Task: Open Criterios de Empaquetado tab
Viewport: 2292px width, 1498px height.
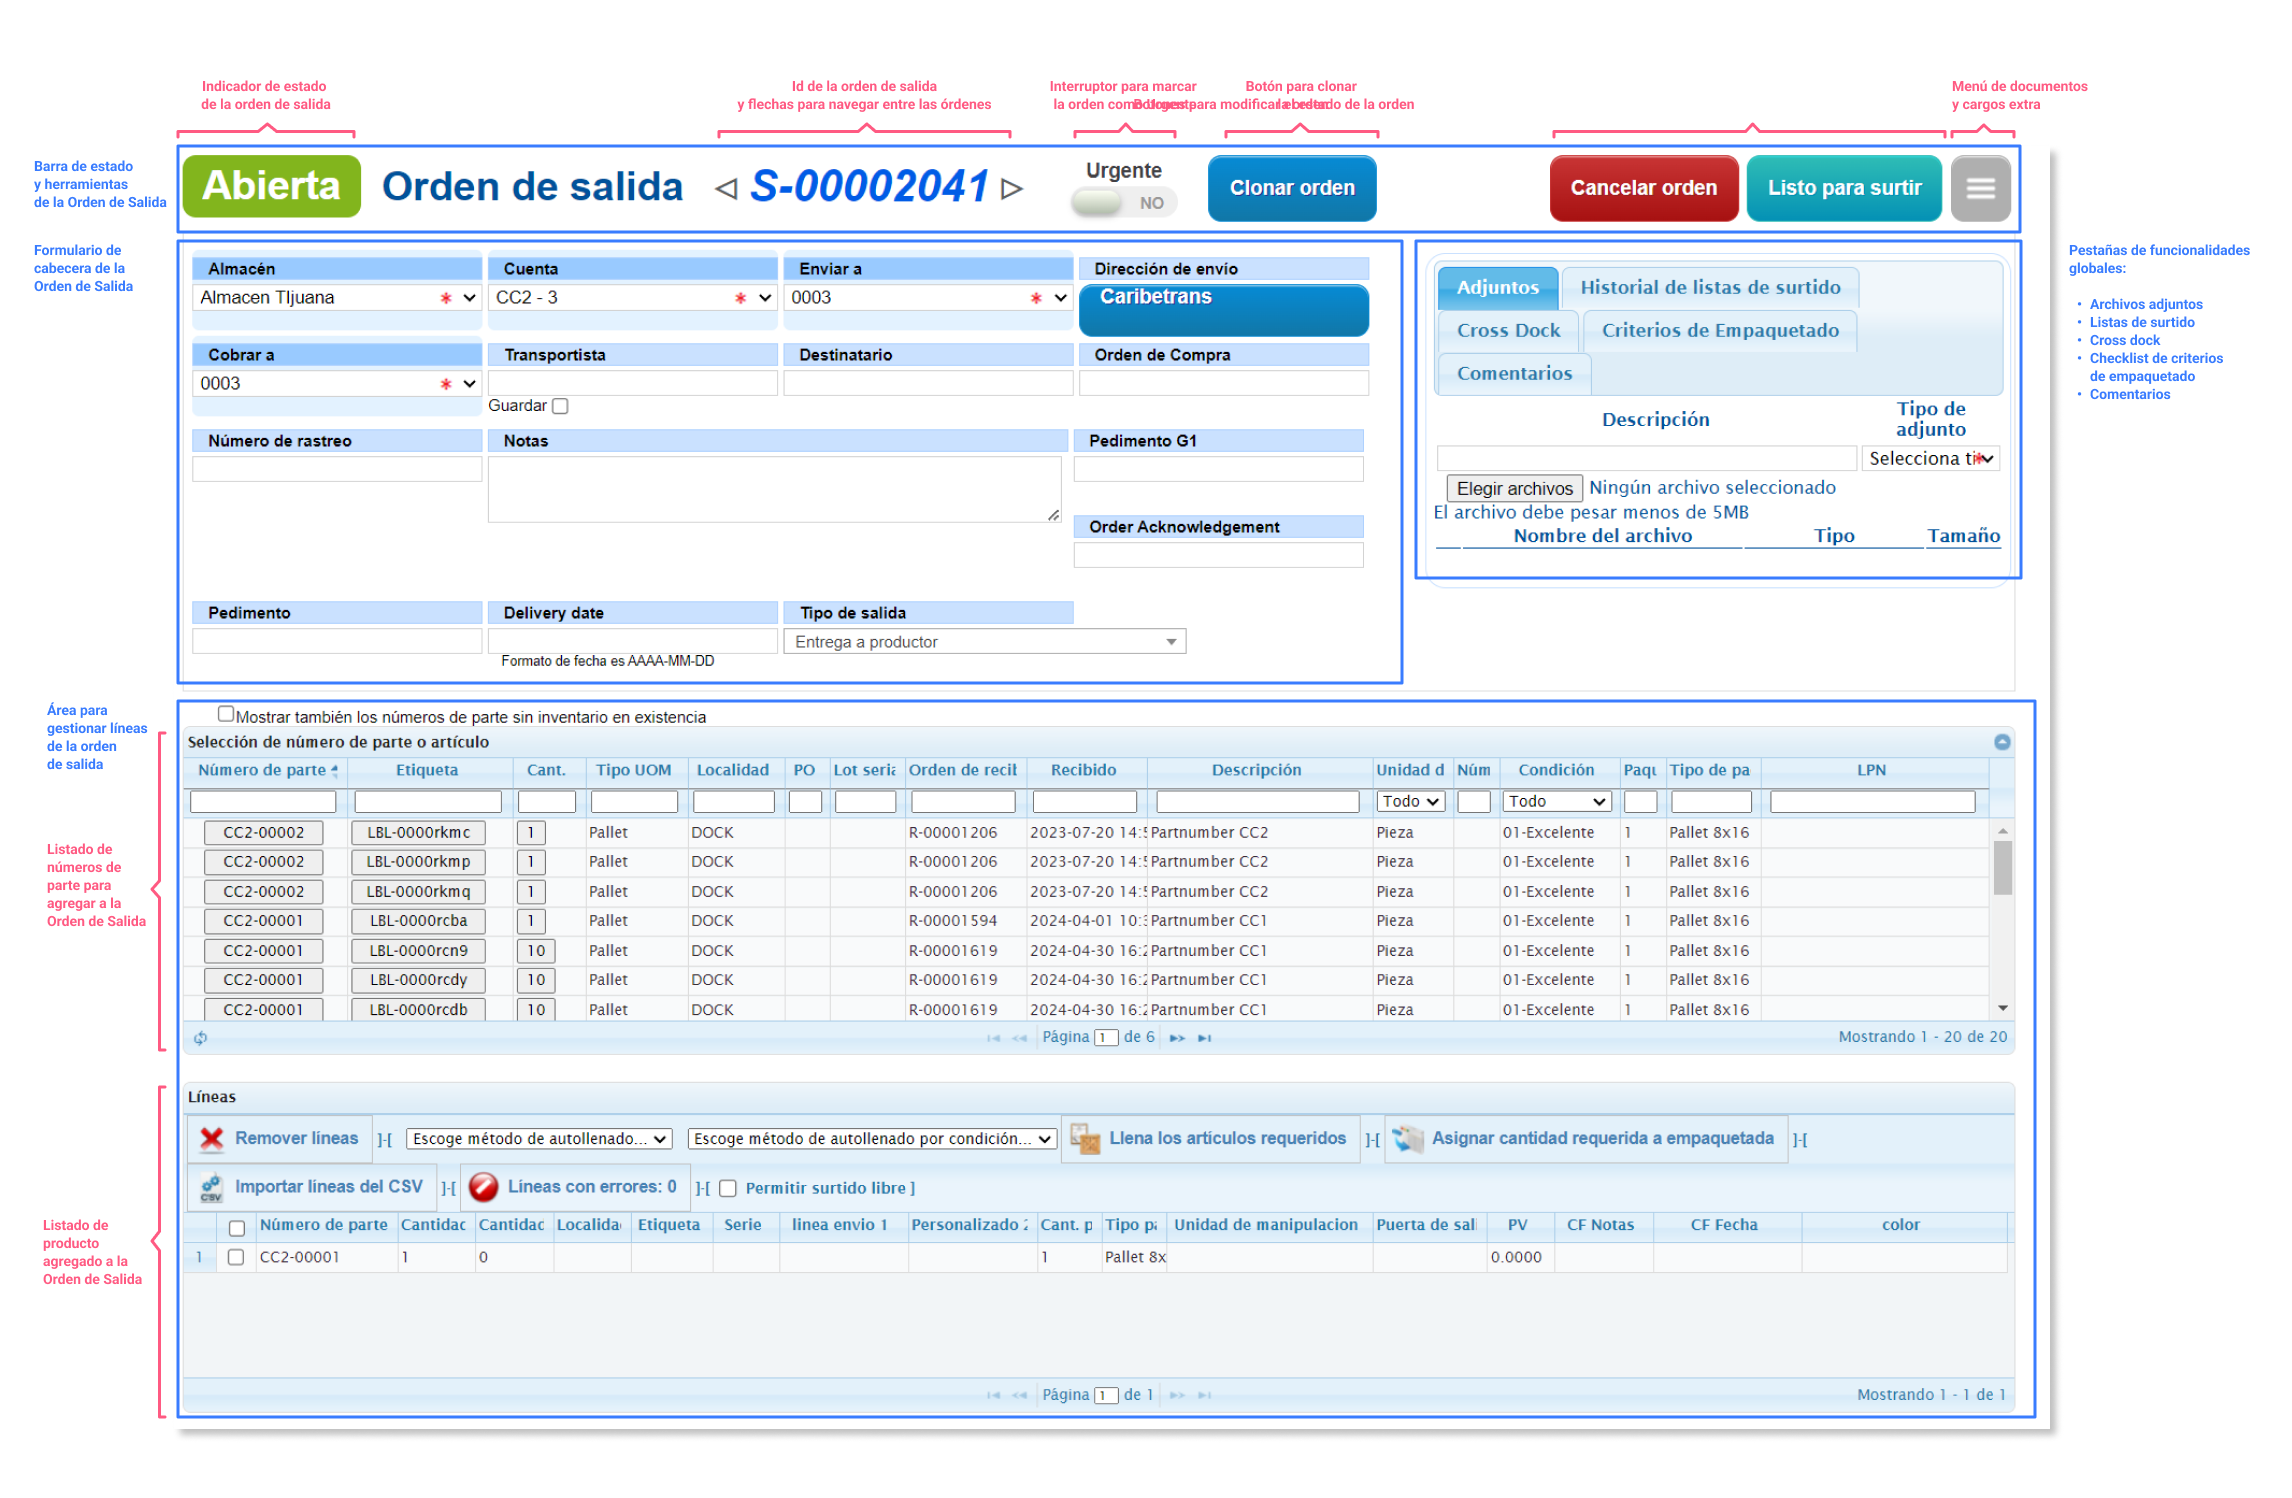Action: coord(1720,331)
